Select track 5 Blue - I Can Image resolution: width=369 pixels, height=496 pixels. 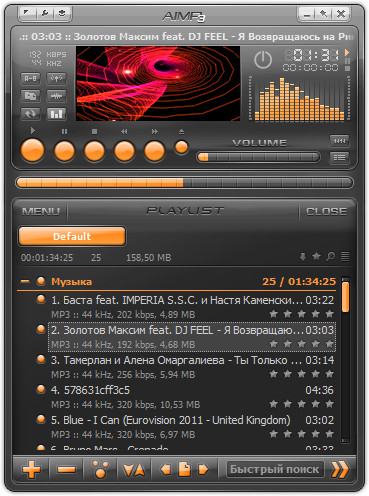(192, 427)
